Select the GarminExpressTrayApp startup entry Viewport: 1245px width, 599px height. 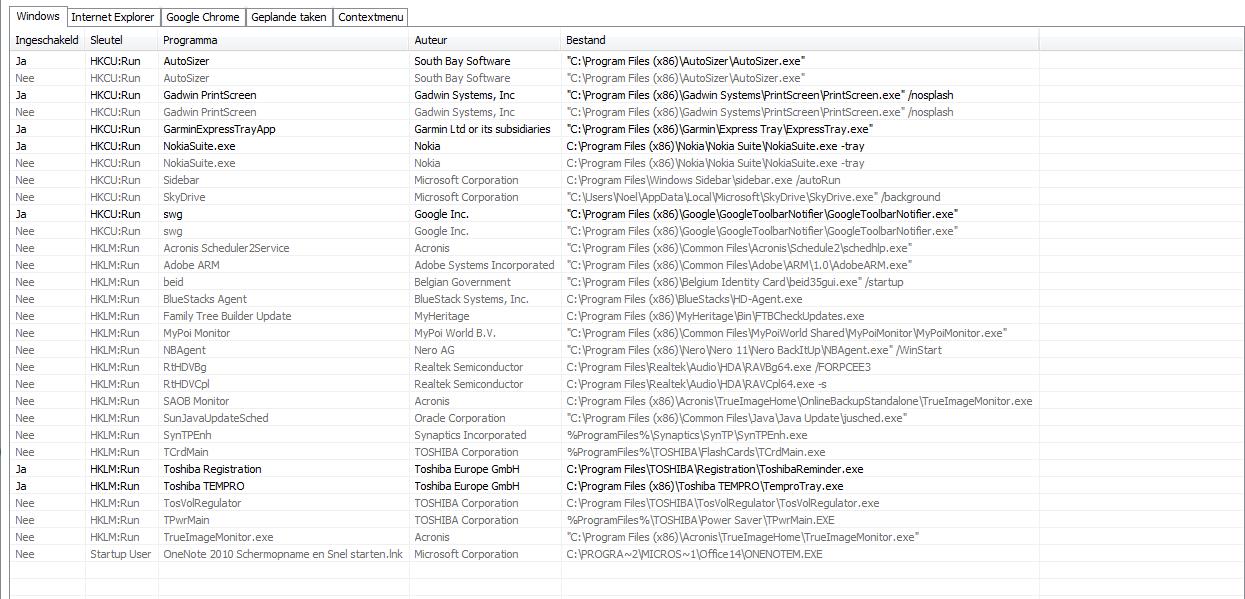coord(219,129)
